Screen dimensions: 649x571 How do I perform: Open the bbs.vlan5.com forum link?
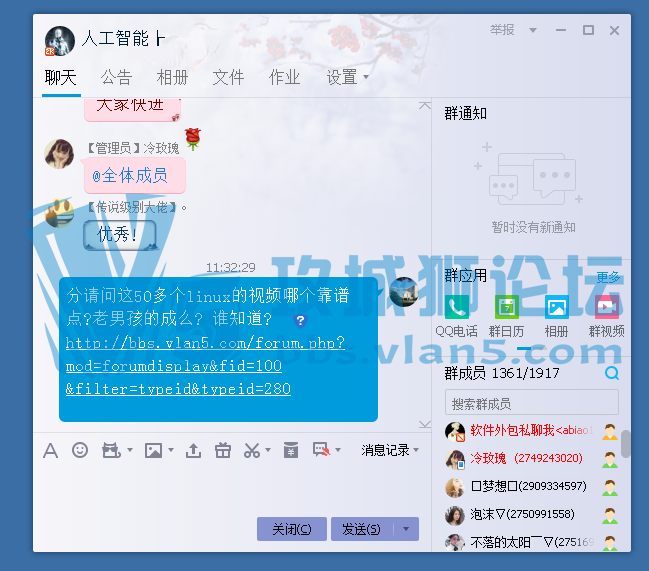click(205, 365)
